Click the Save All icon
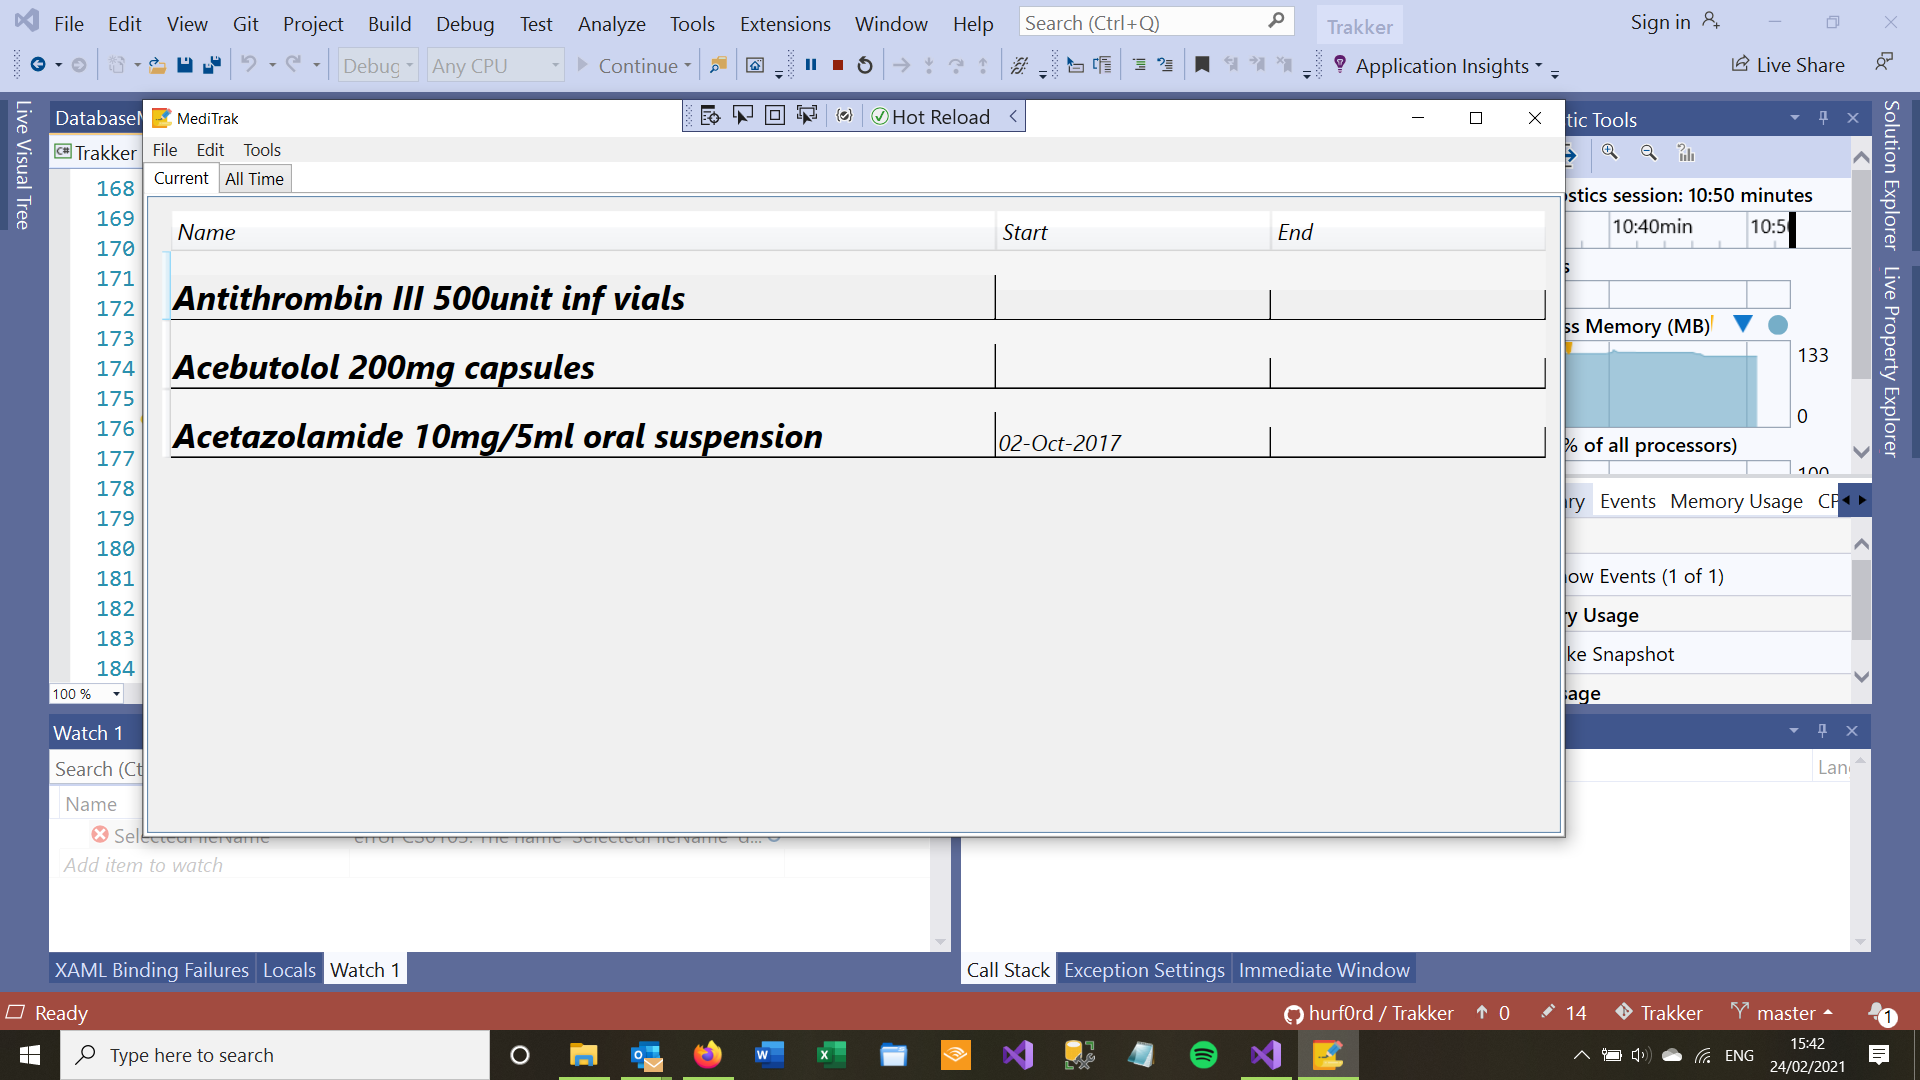The image size is (1920, 1080). [x=212, y=65]
